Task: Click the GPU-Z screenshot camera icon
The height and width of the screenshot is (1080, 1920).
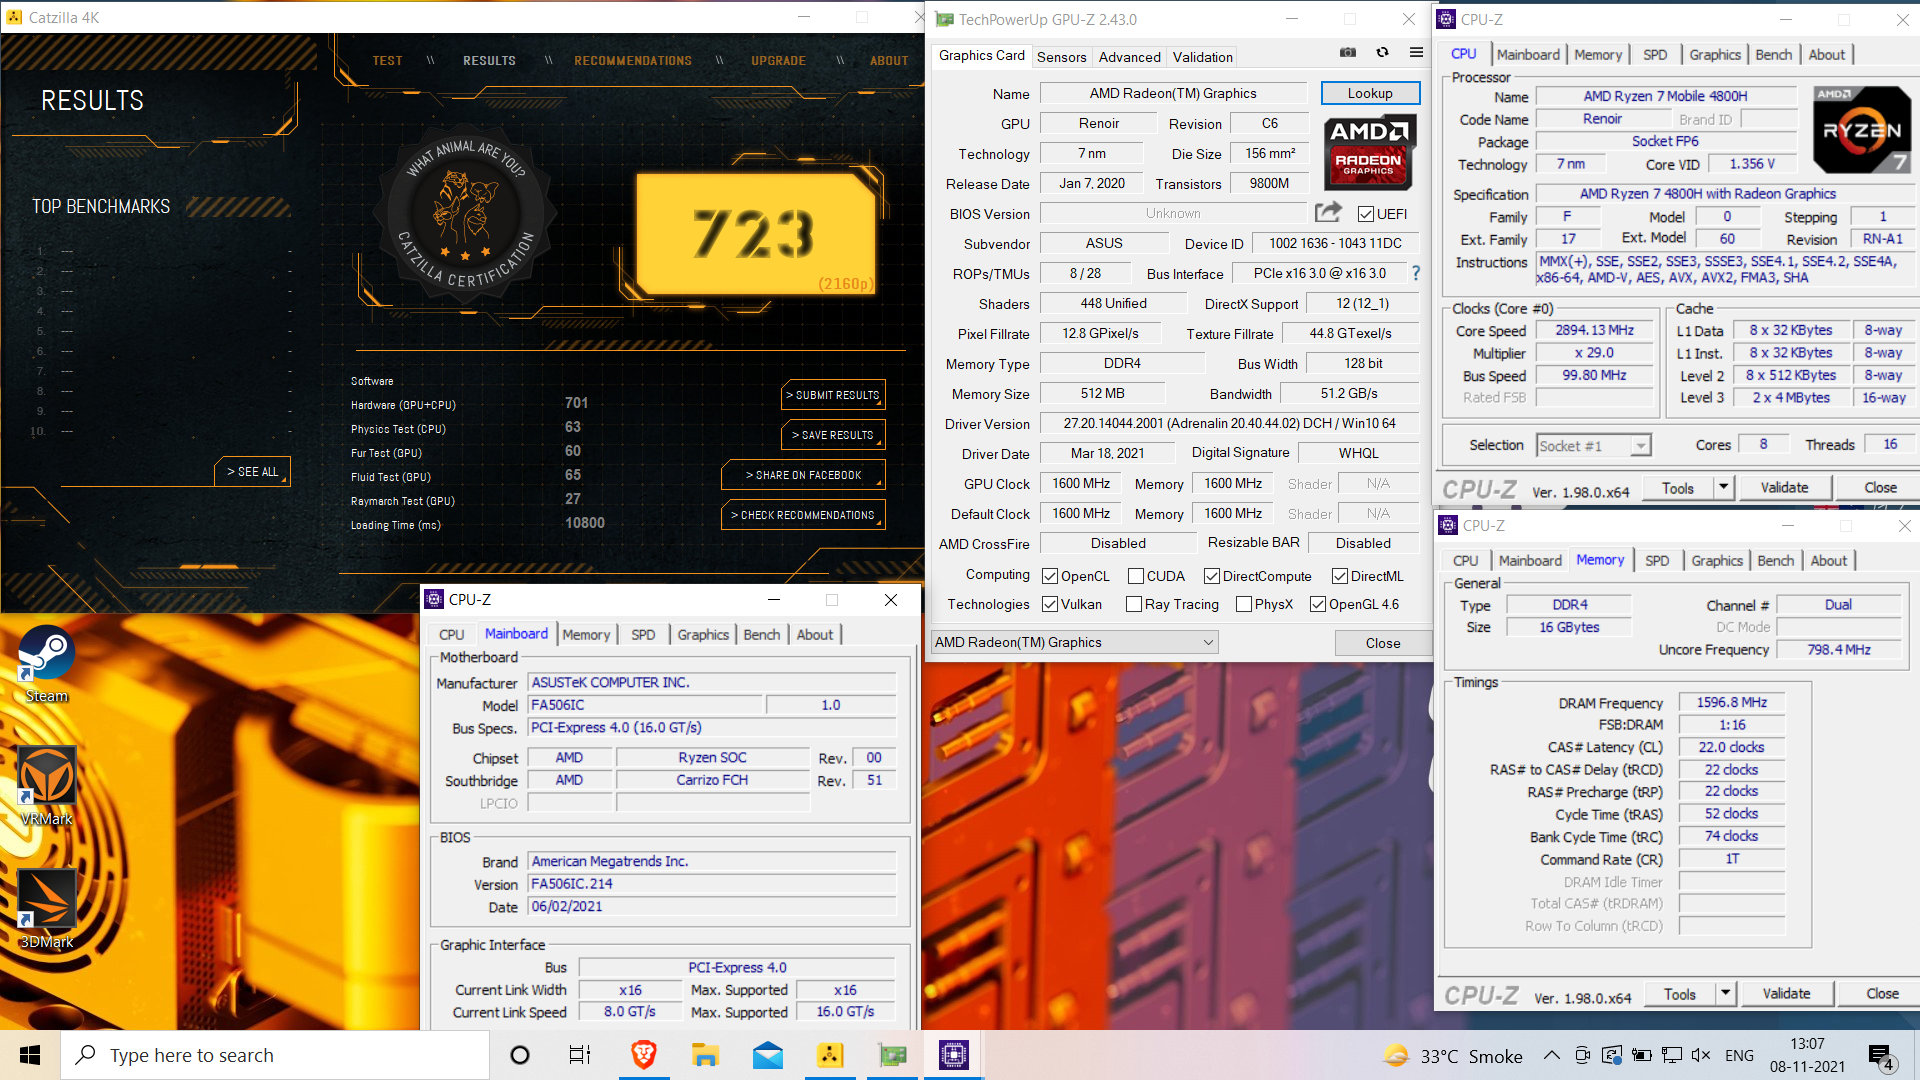Action: point(1348,53)
